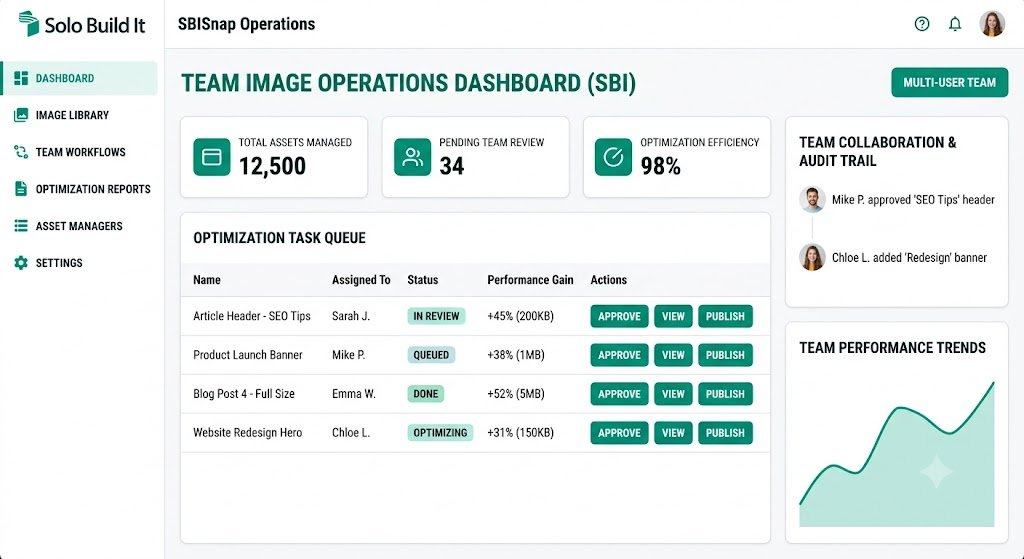1024x559 pixels.
Task: Click the Status column header
Action: pyautogui.click(x=423, y=280)
